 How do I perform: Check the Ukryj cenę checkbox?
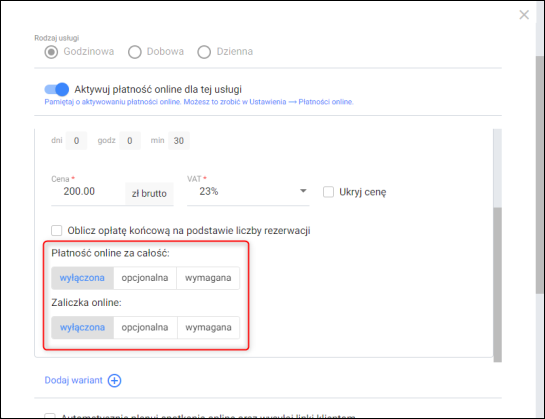[x=328, y=192]
